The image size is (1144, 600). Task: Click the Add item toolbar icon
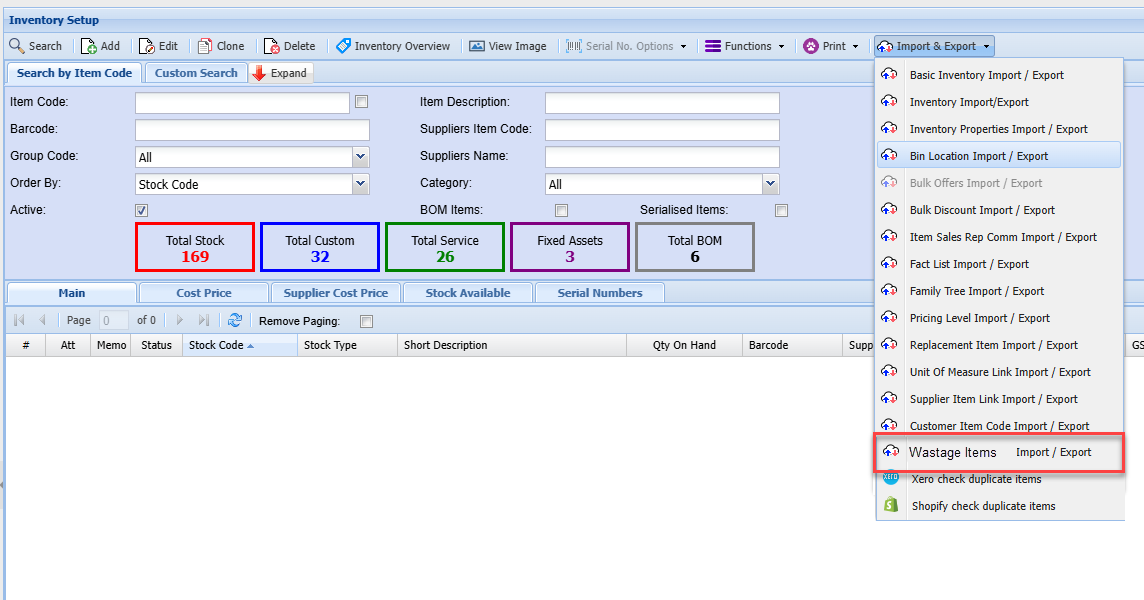pyautogui.click(x=89, y=46)
